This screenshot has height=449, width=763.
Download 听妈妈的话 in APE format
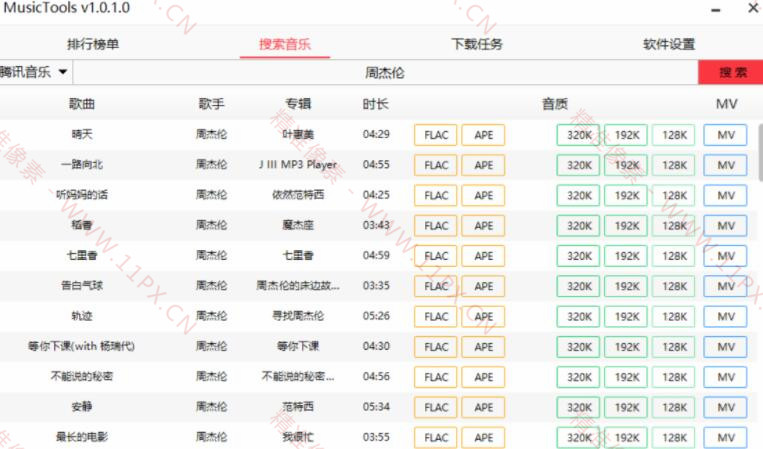pos(483,196)
